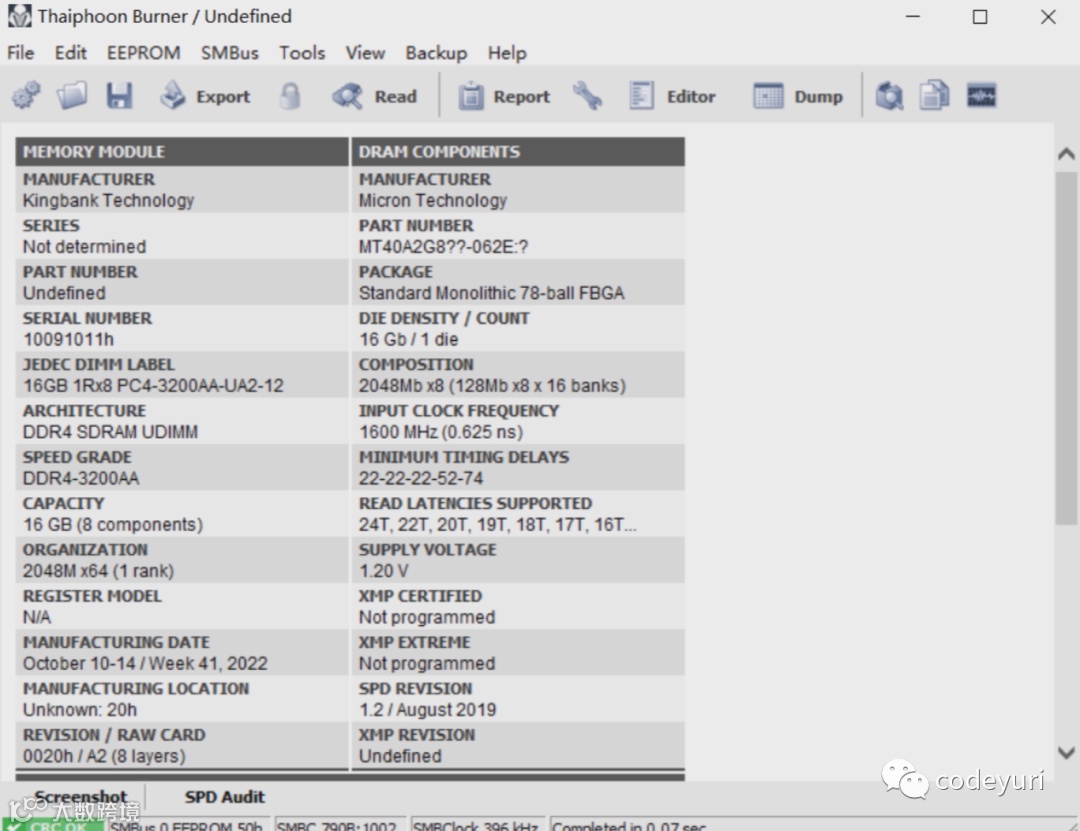Open the File menu
Image resolution: width=1080 pixels, height=831 pixels.
(x=21, y=53)
